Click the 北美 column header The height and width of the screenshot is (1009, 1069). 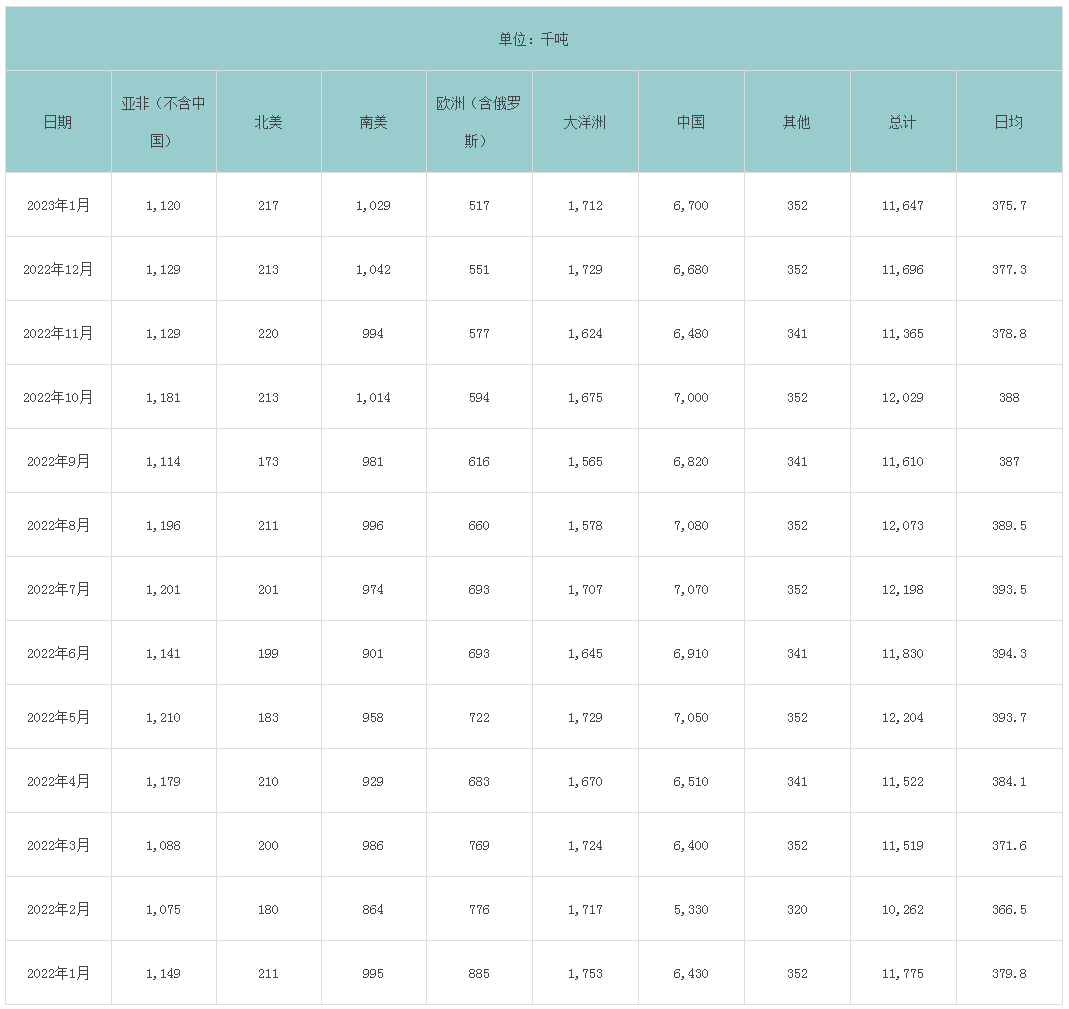click(x=268, y=122)
